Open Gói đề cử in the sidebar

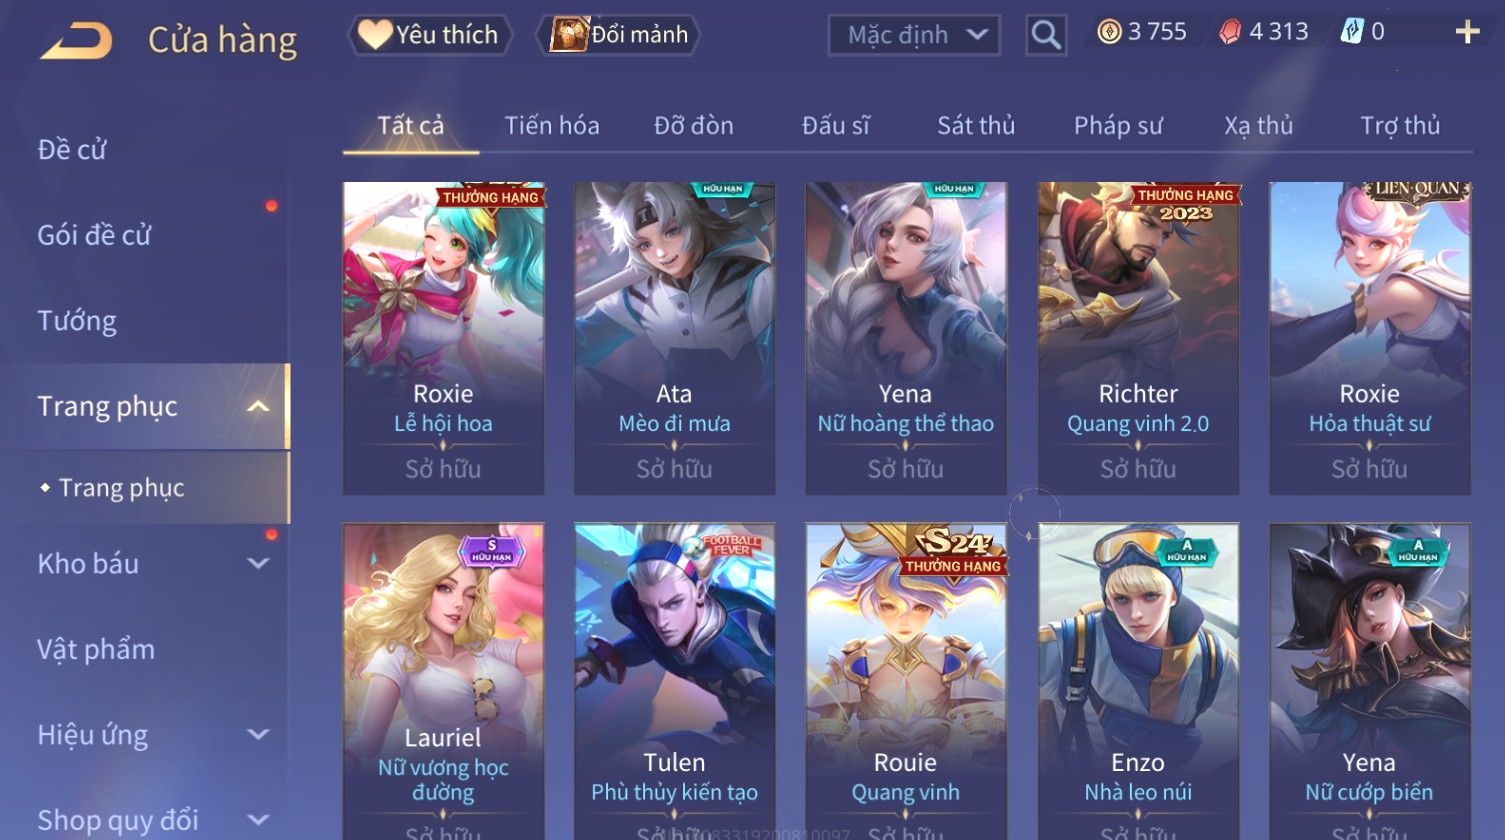(94, 236)
